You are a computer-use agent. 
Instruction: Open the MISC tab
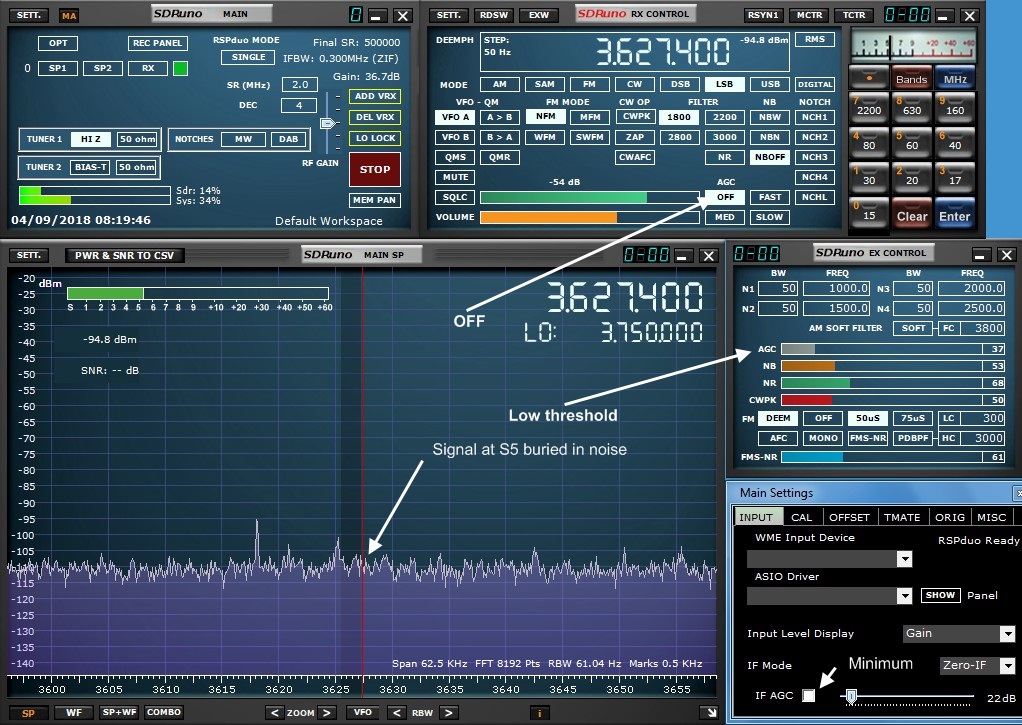992,517
